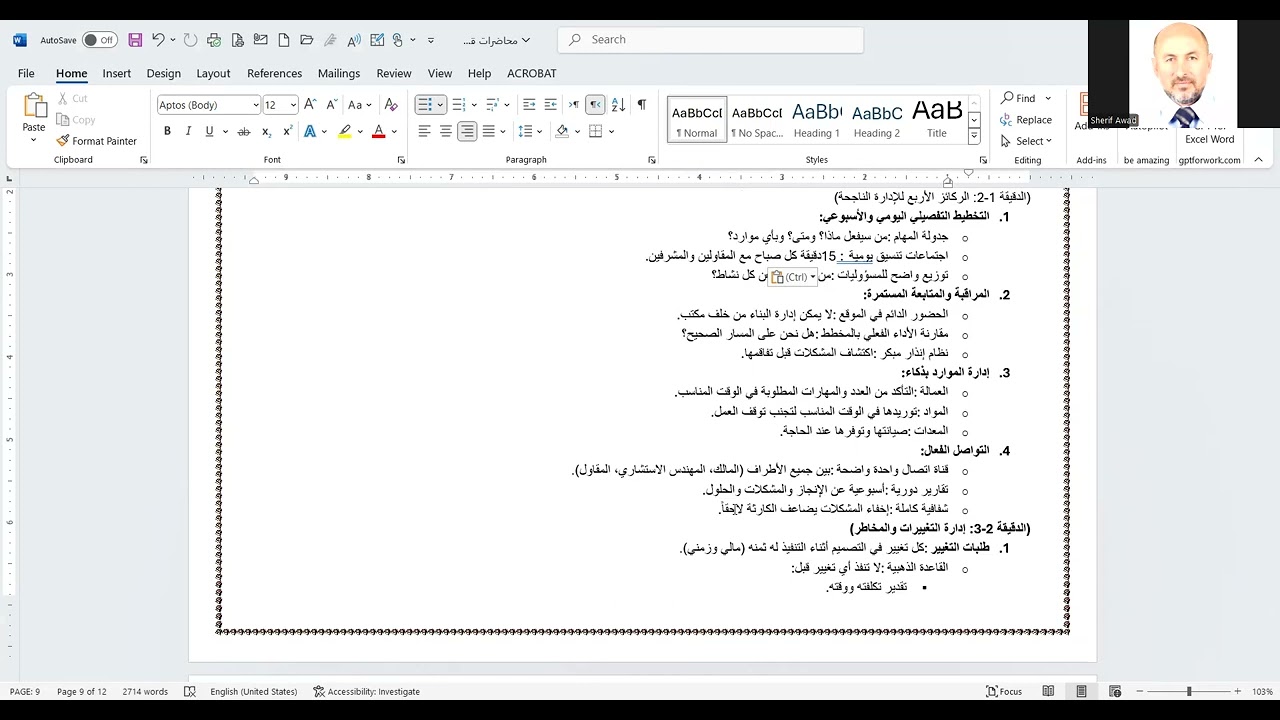The image size is (1280, 720).
Task: Open the font name dropdown
Action: coord(256,105)
